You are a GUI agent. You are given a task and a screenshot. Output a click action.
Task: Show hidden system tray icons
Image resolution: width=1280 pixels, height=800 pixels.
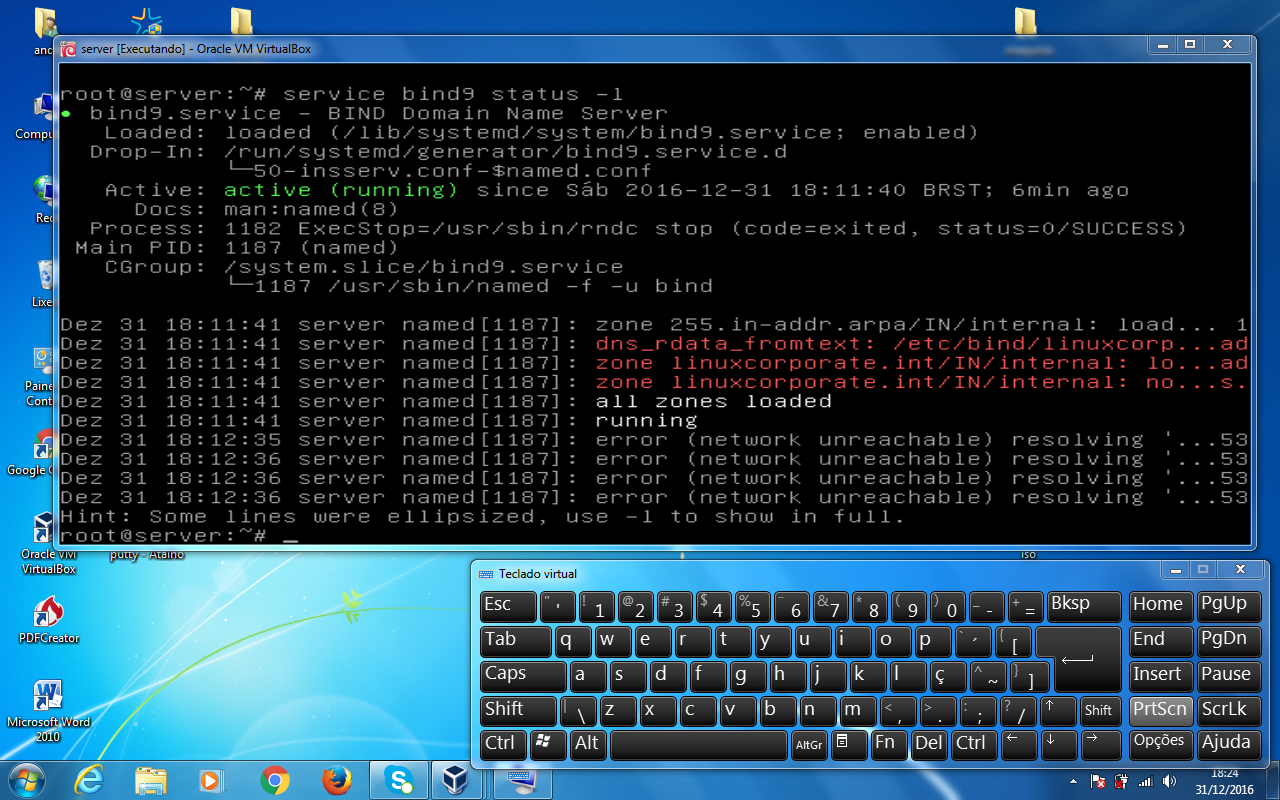click(x=1074, y=781)
